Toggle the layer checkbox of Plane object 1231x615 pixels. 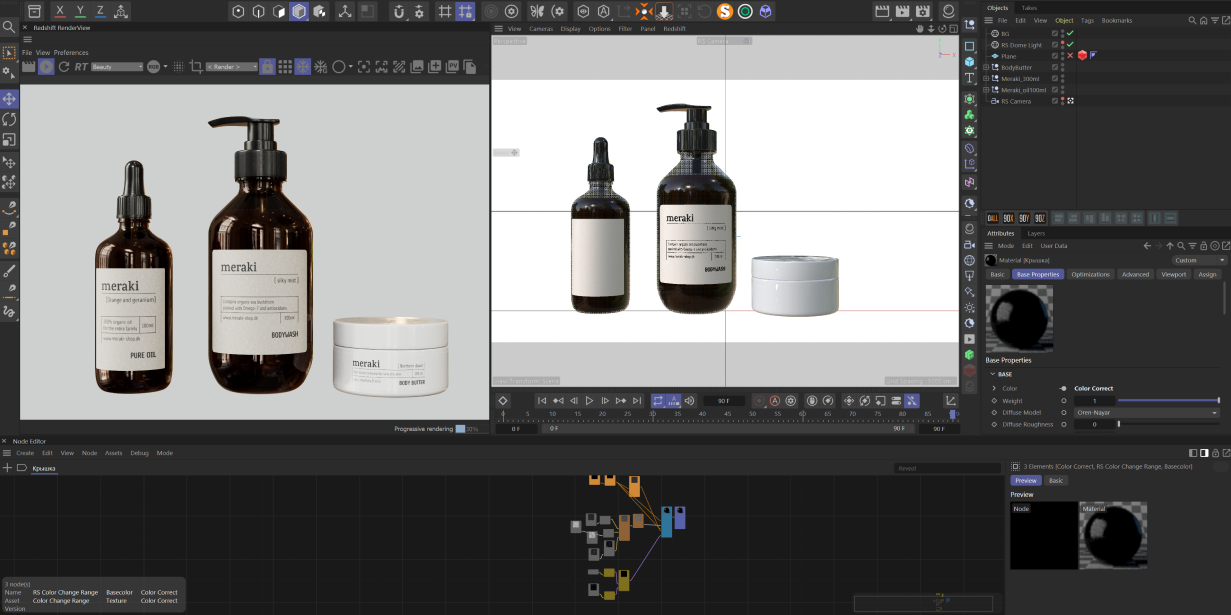pos(1054,56)
